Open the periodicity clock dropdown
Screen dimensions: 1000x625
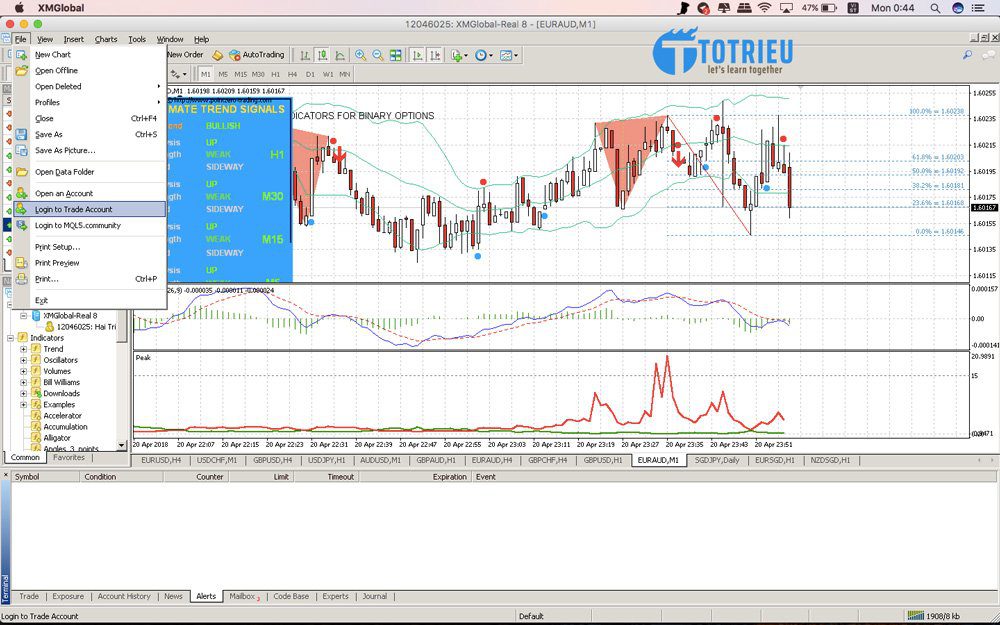[483, 55]
